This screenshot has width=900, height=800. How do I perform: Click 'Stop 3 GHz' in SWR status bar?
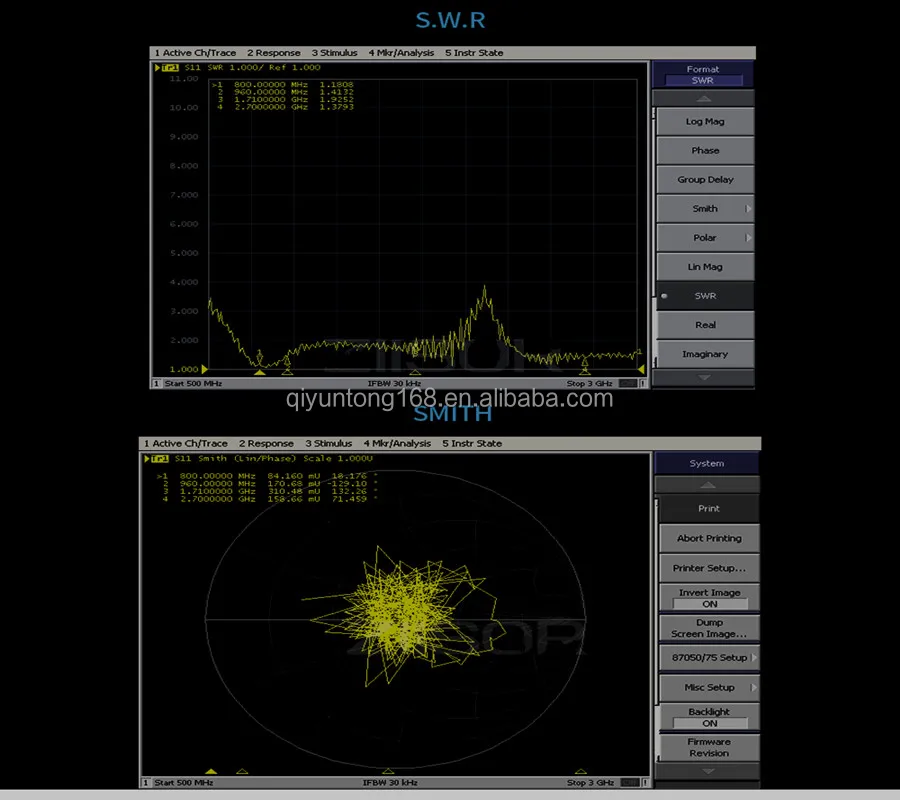coord(589,383)
